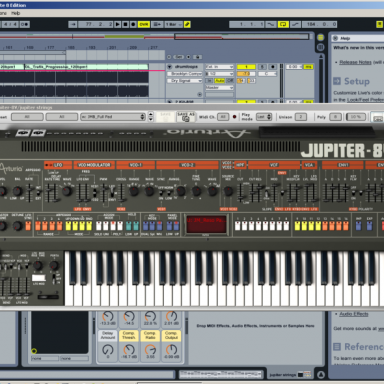Click the Delay Amount macro label
This screenshot has height=384, width=384.
[108, 335]
